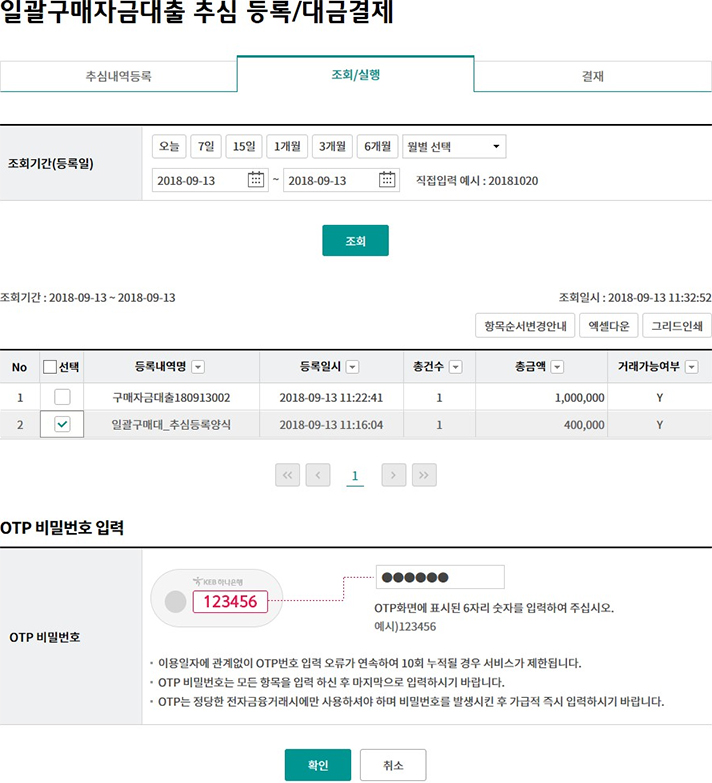Open the 등록내역명 column filter arrow
The height and width of the screenshot is (783, 712).
point(198,367)
